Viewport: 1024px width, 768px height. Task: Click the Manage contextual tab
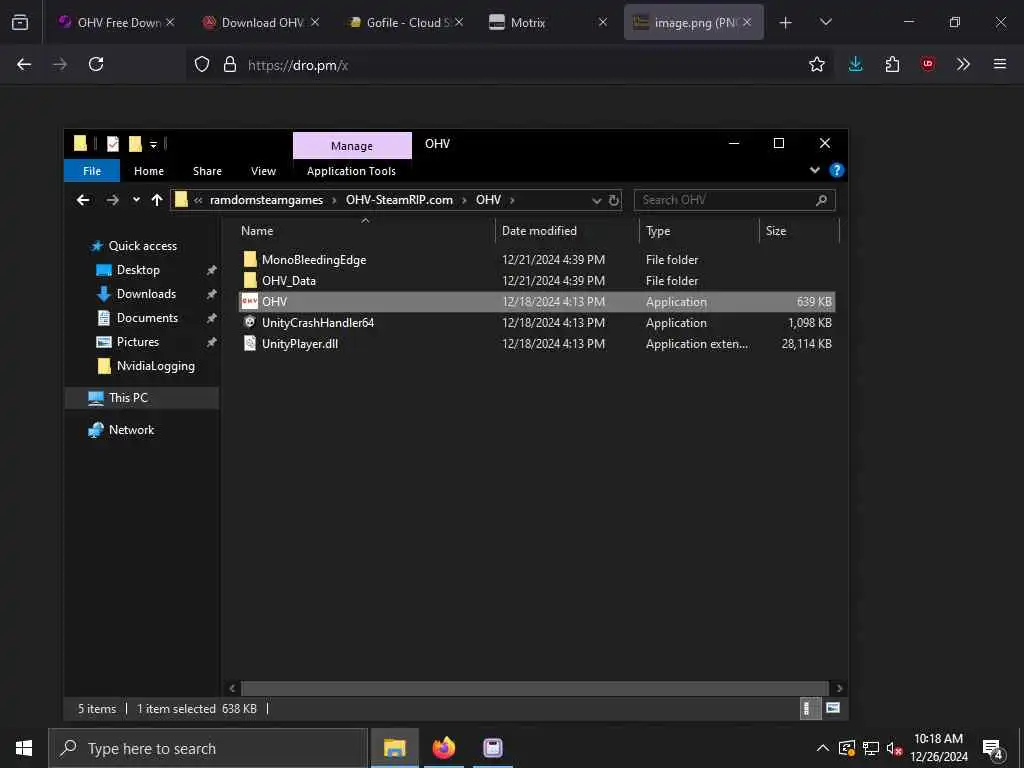(352, 146)
